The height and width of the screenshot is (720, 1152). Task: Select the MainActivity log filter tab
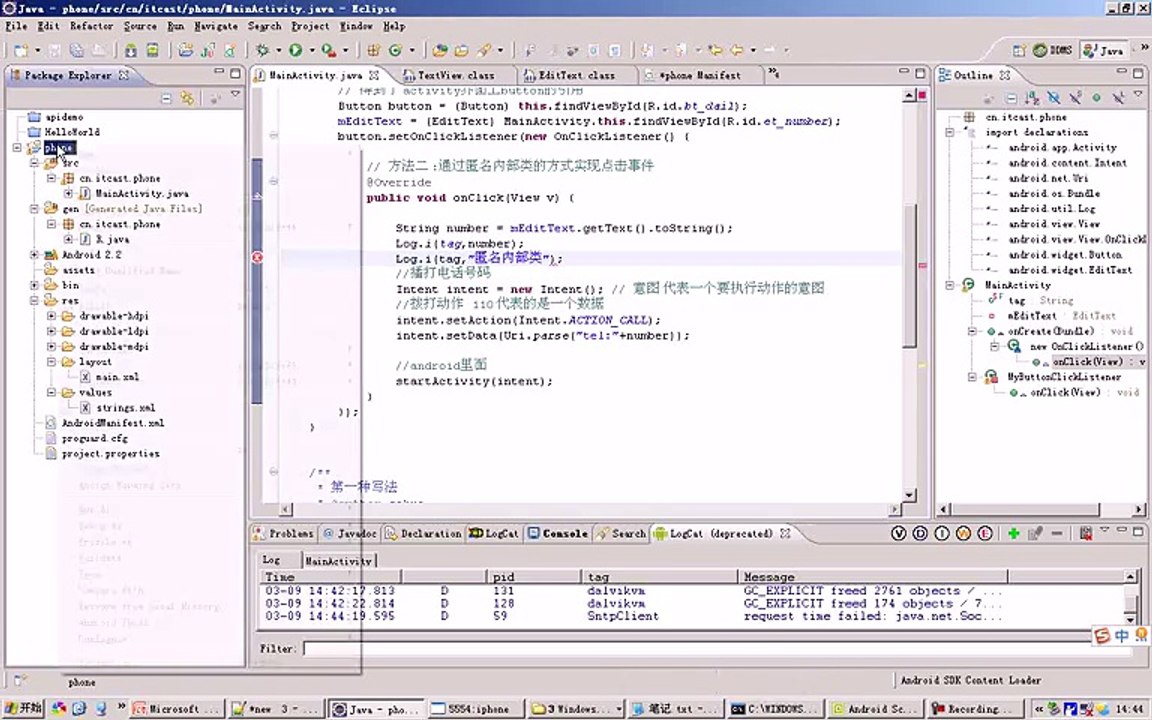pyautogui.click(x=339, y=561)
